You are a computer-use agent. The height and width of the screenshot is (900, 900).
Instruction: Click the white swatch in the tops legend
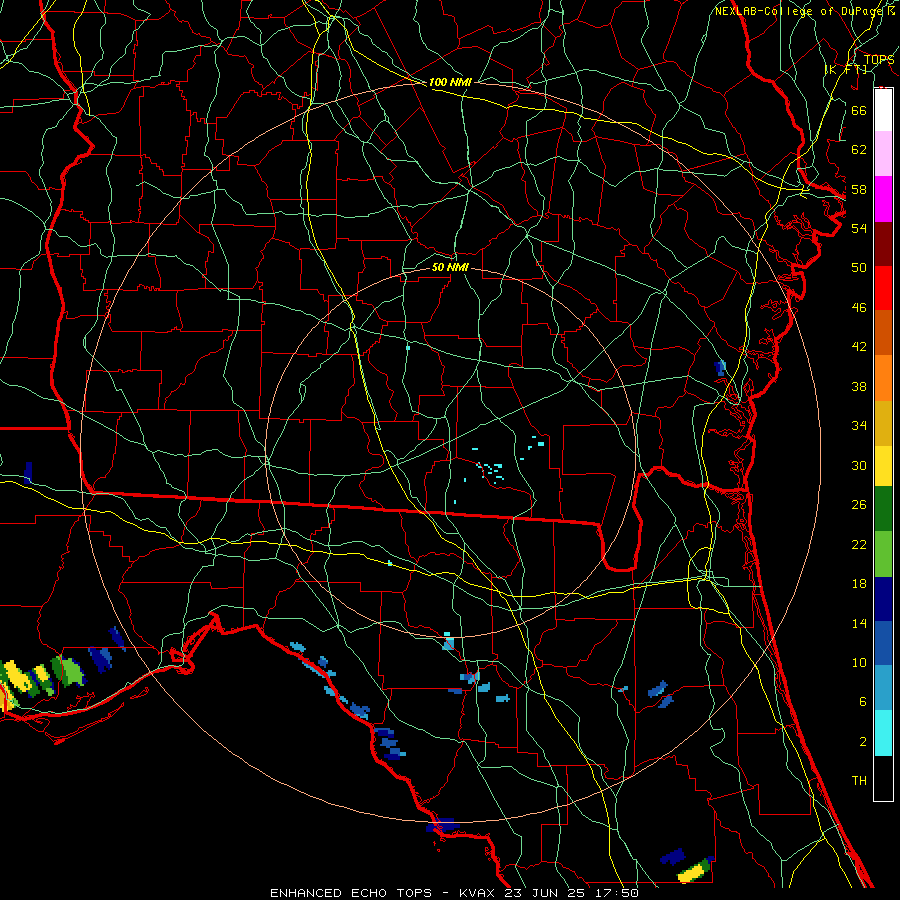883,110
